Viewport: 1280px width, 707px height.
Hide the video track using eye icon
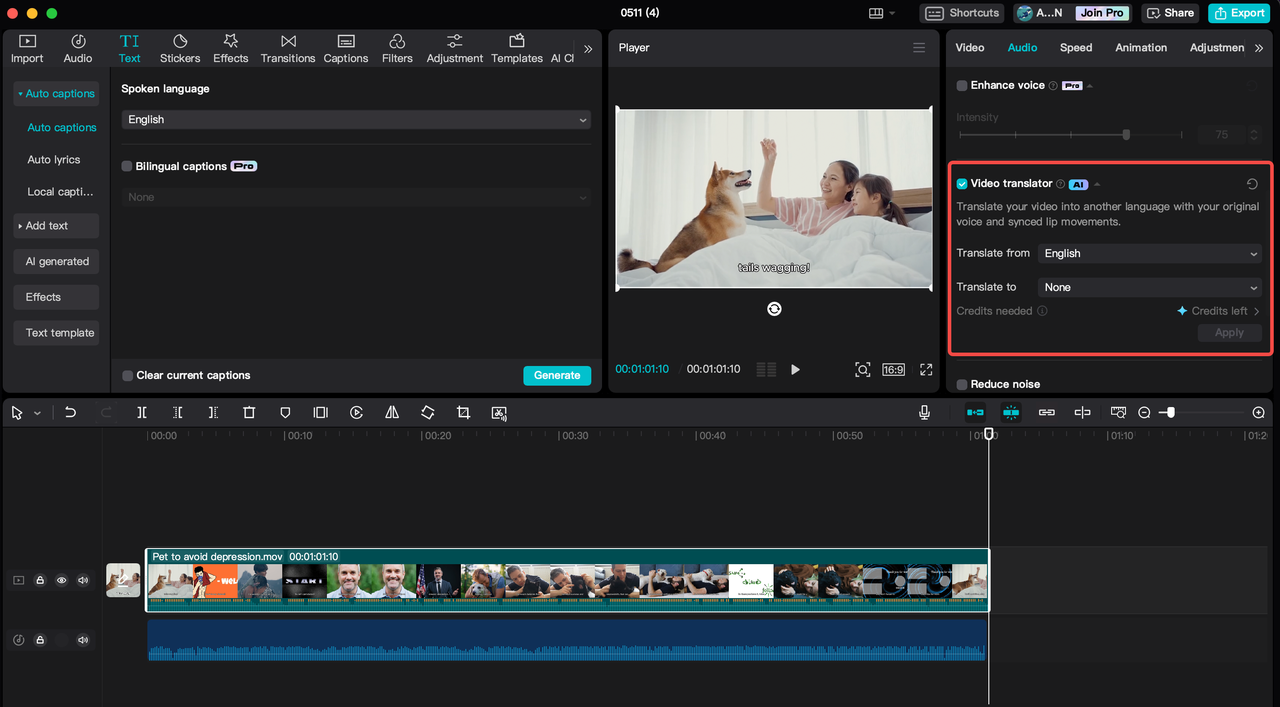62,580
